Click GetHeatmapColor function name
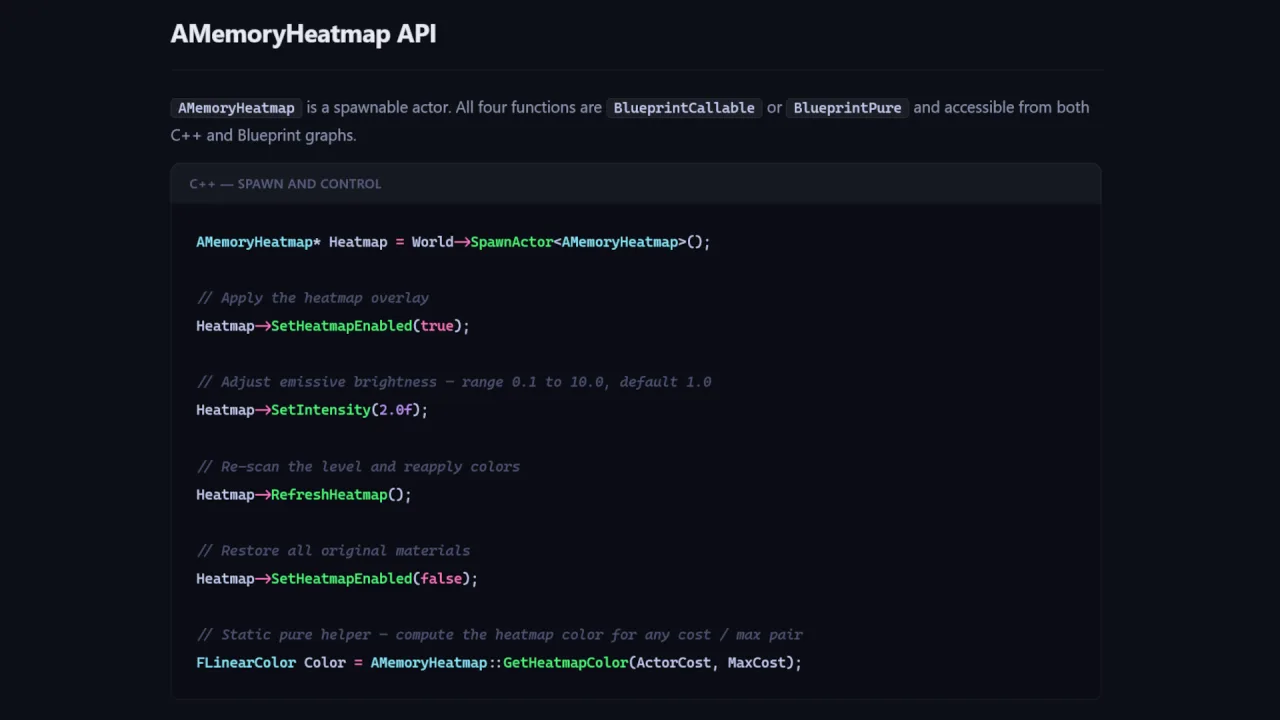 tap(565, 663)
